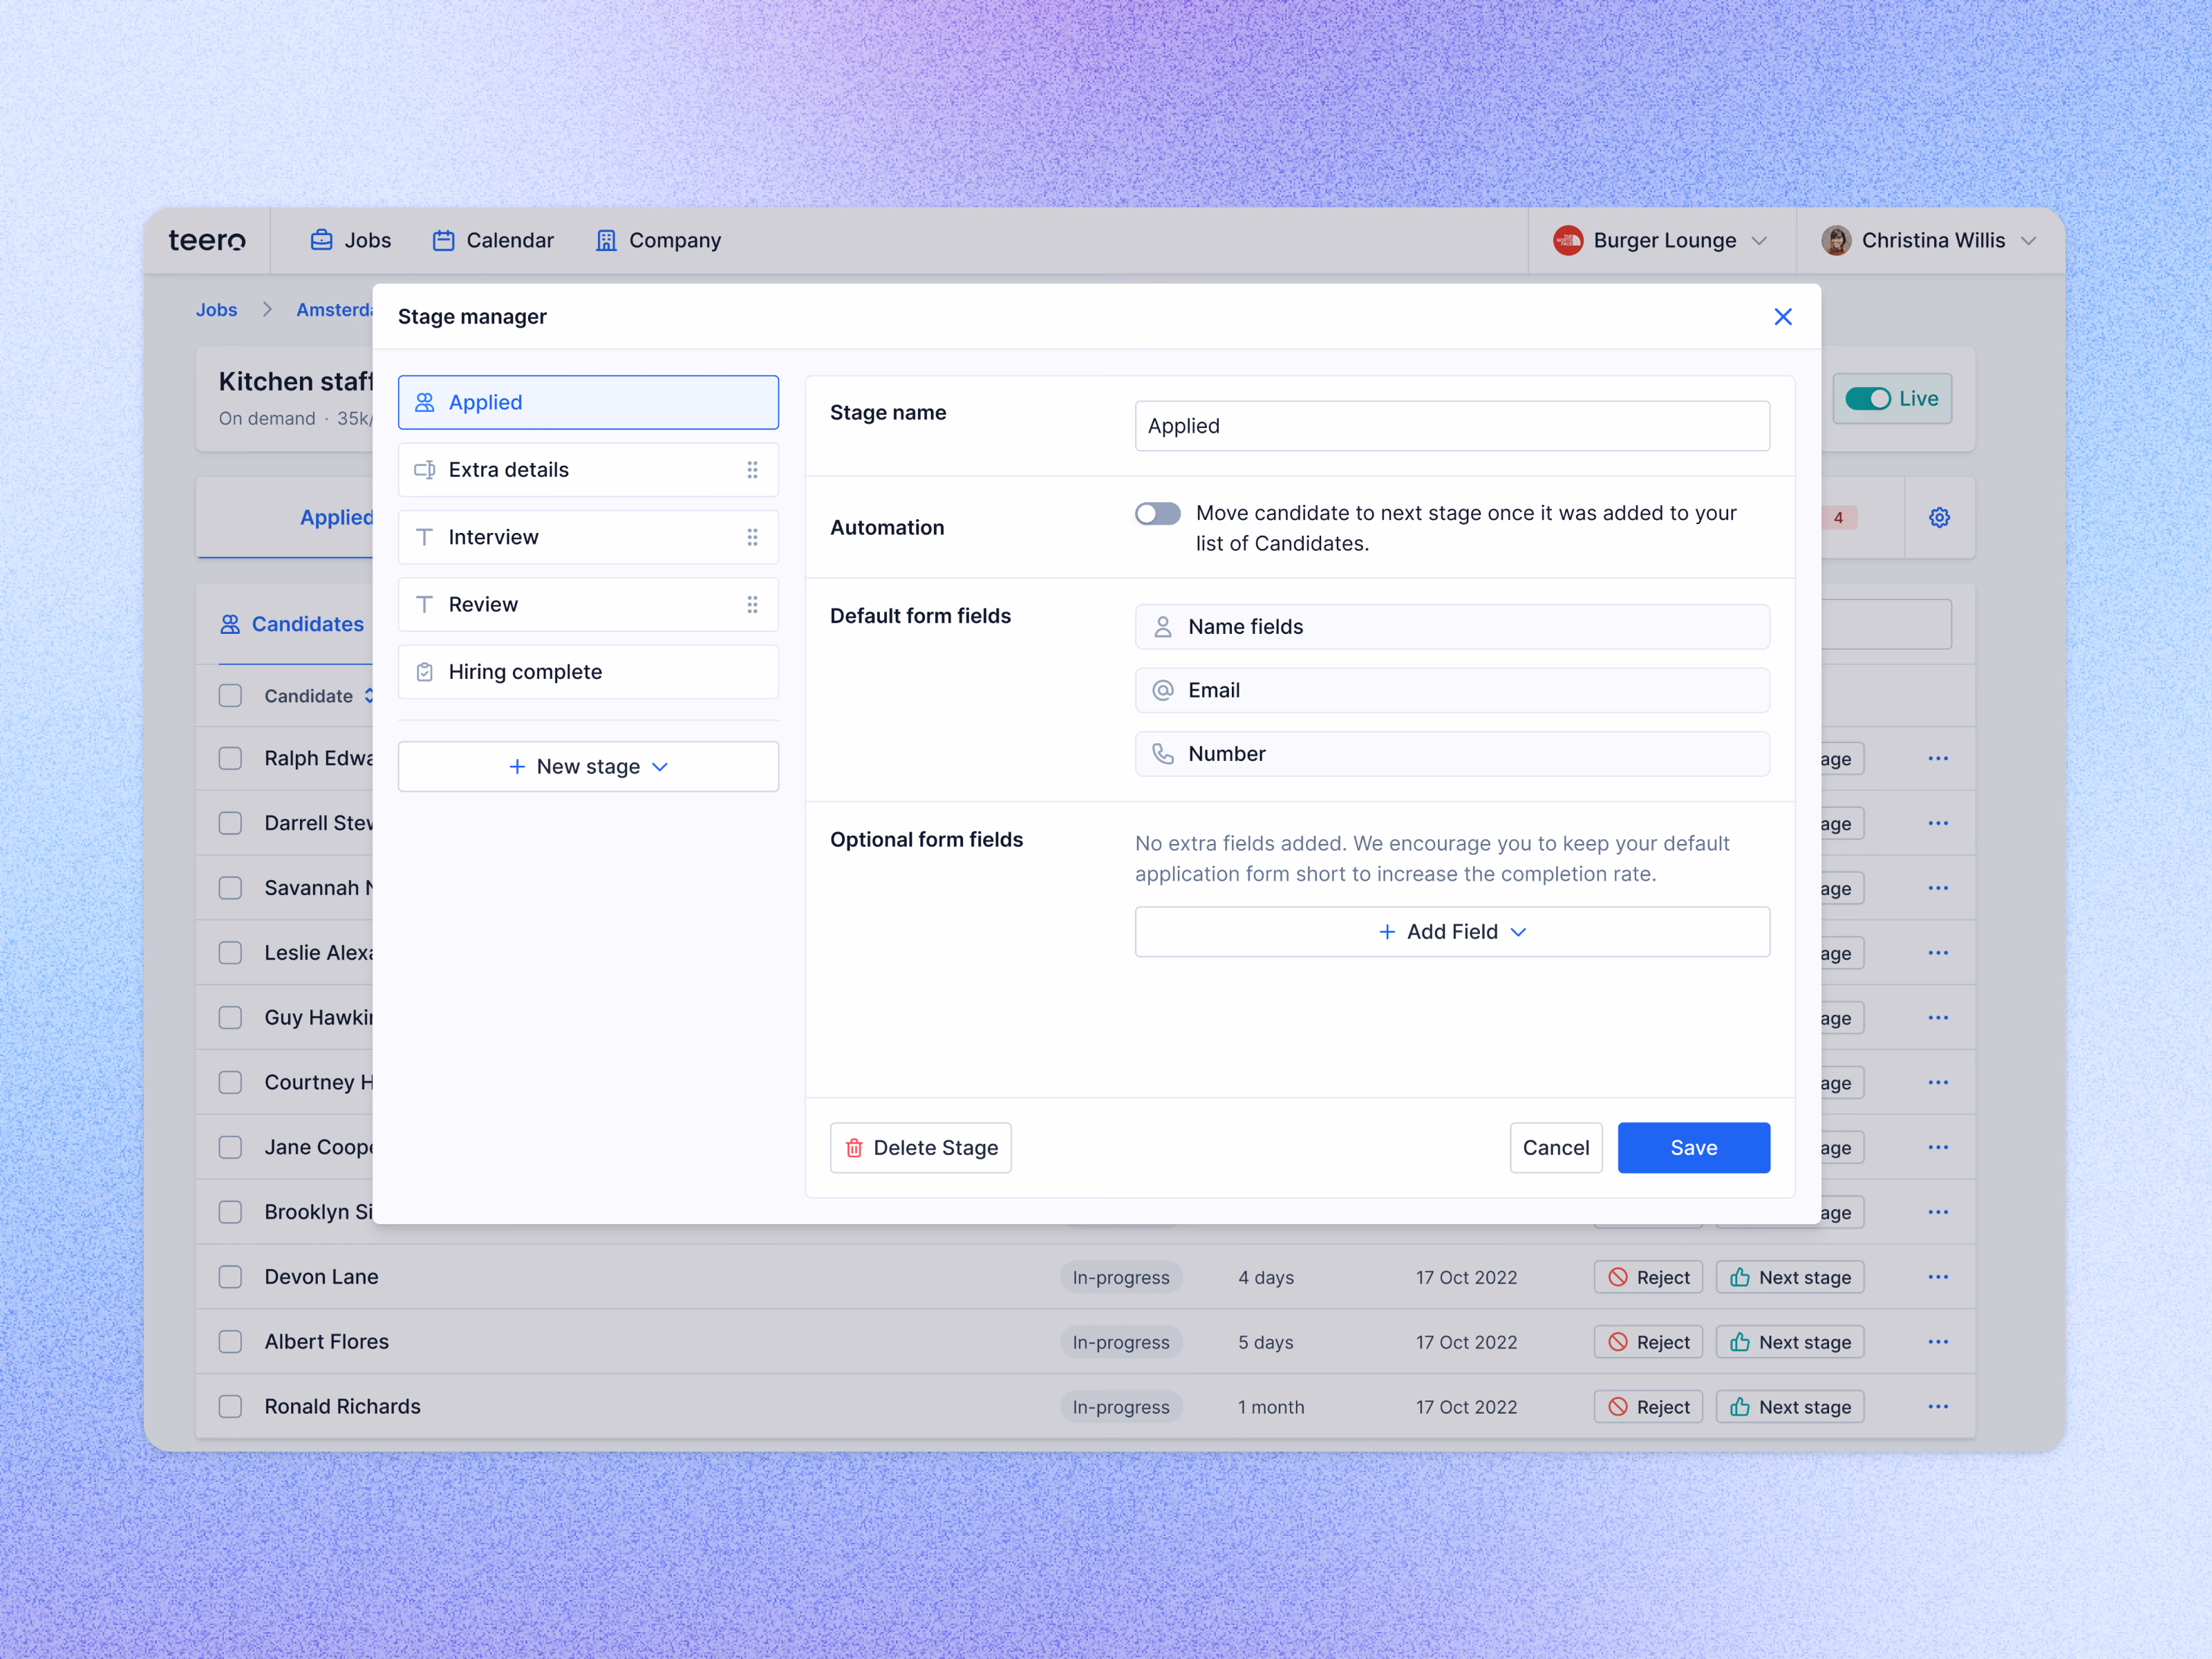
Task: Click drag handle on Review stage
Action: tap(752, 604)
